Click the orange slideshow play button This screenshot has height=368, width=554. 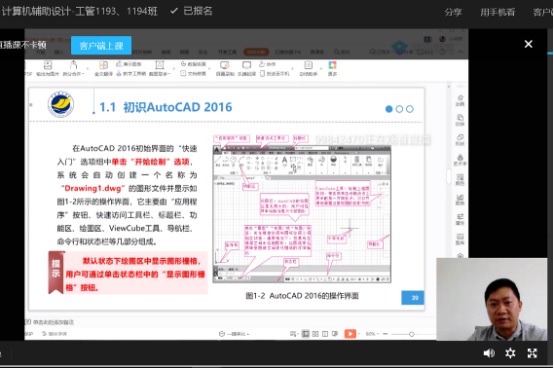pos(350,334)
